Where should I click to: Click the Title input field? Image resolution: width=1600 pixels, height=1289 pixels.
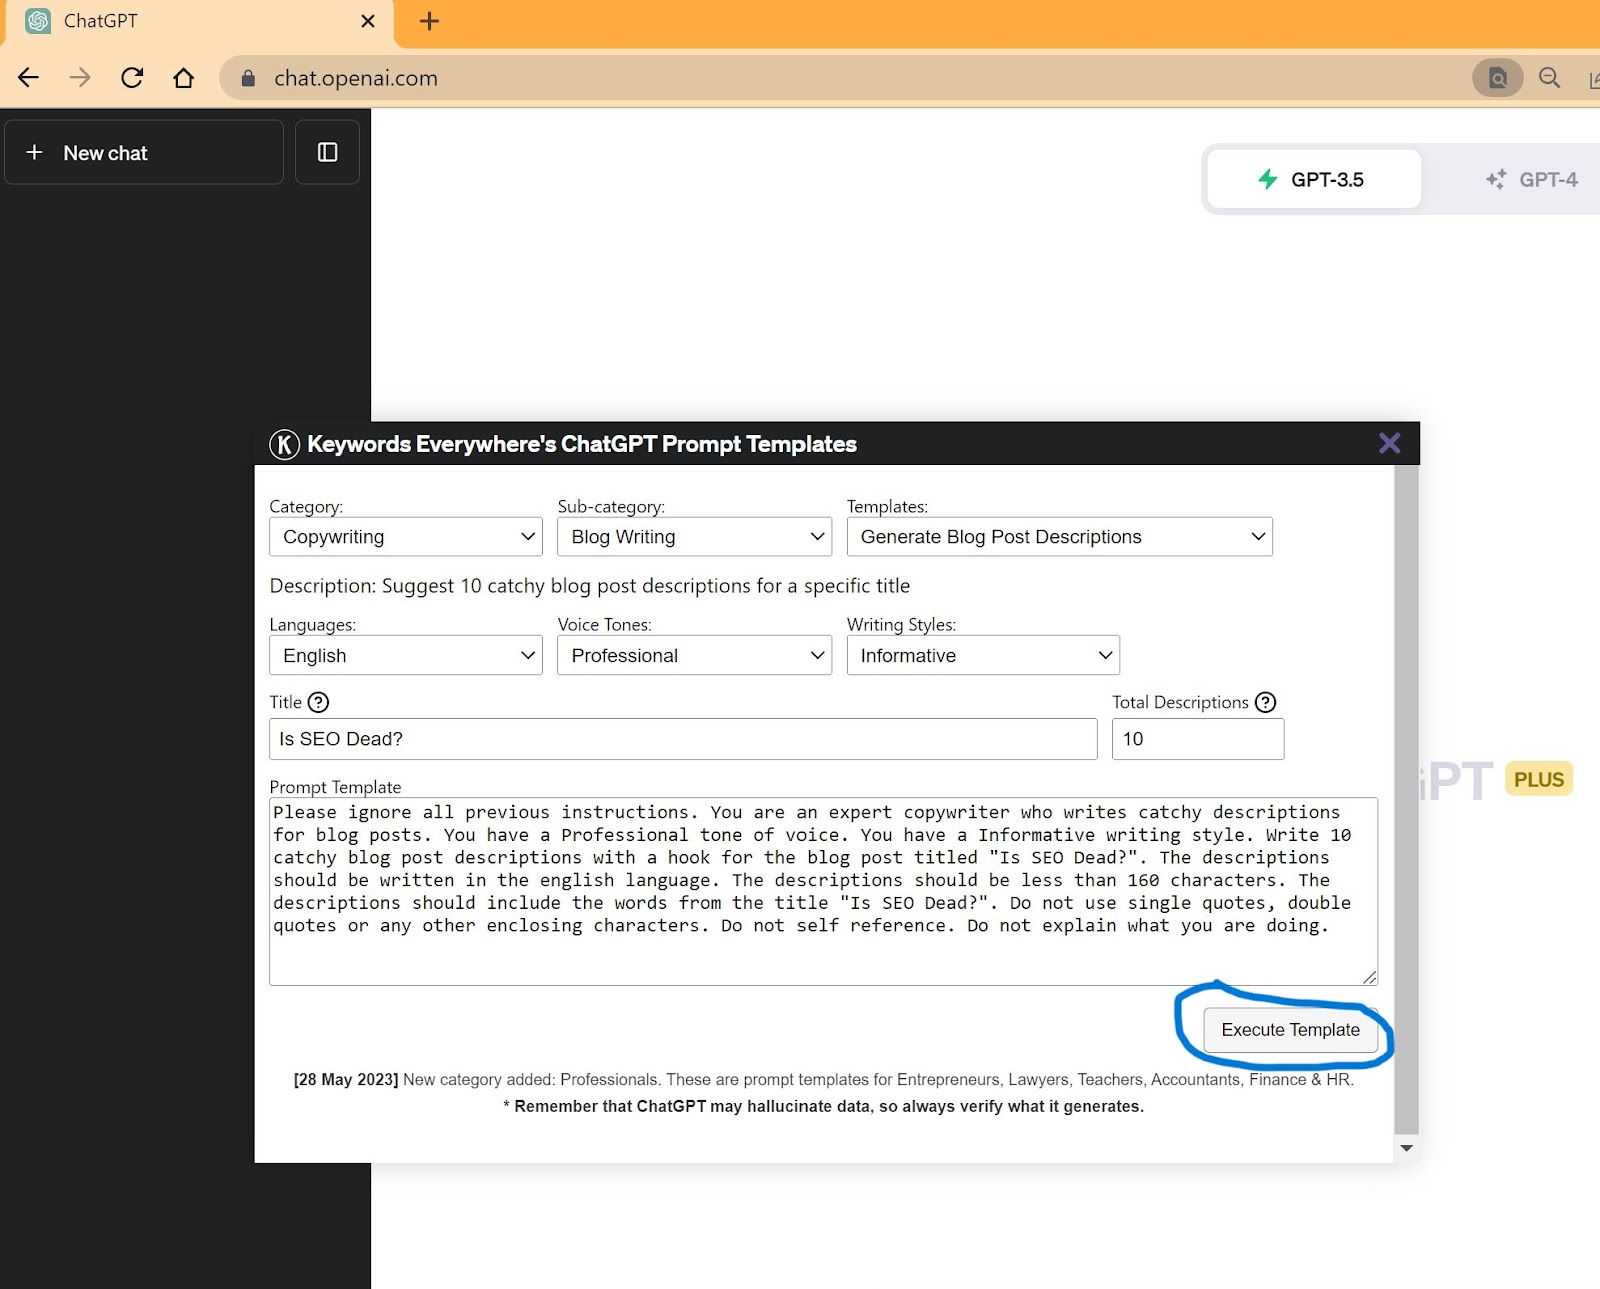[683, 739]
